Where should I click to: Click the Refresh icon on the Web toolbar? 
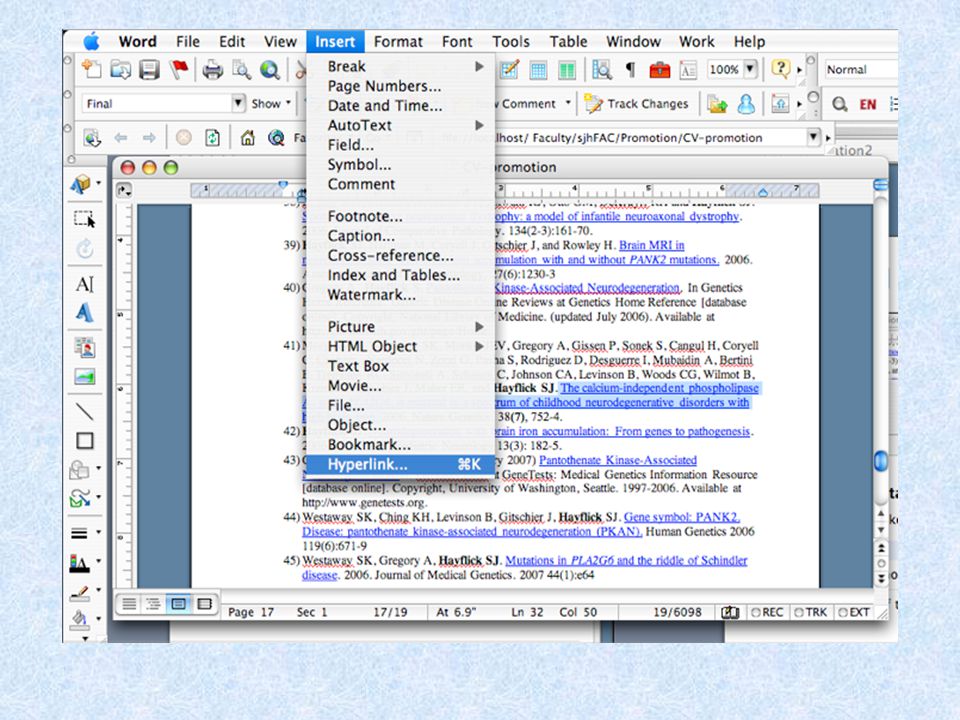[x=212, y=138]
